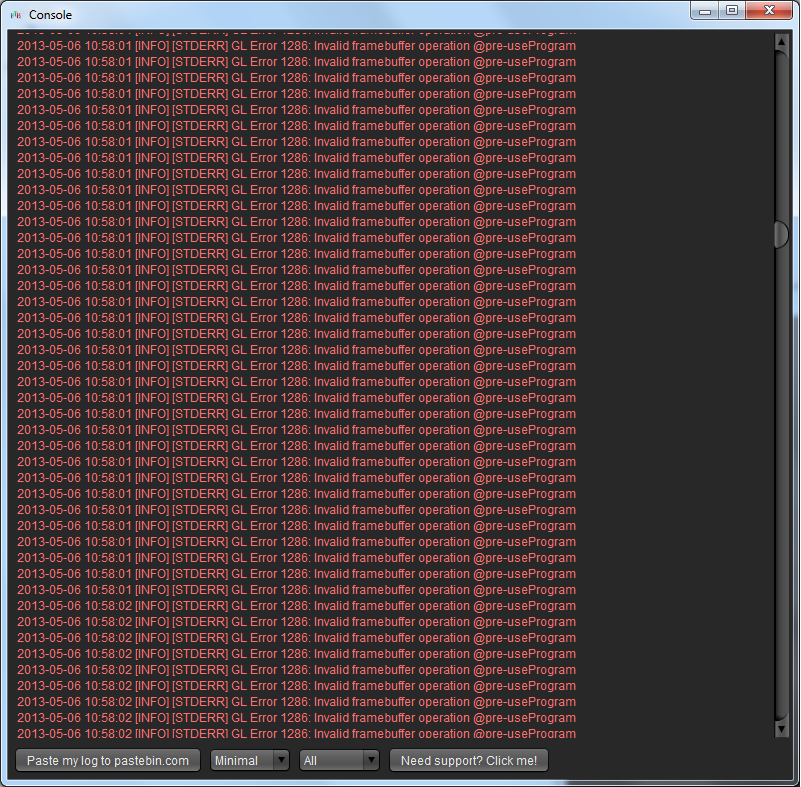Image resolution: width=801 pixels, height=787 pixels.
Task: Click the scrollbar down arrow
Action: (x=781, y=728)
